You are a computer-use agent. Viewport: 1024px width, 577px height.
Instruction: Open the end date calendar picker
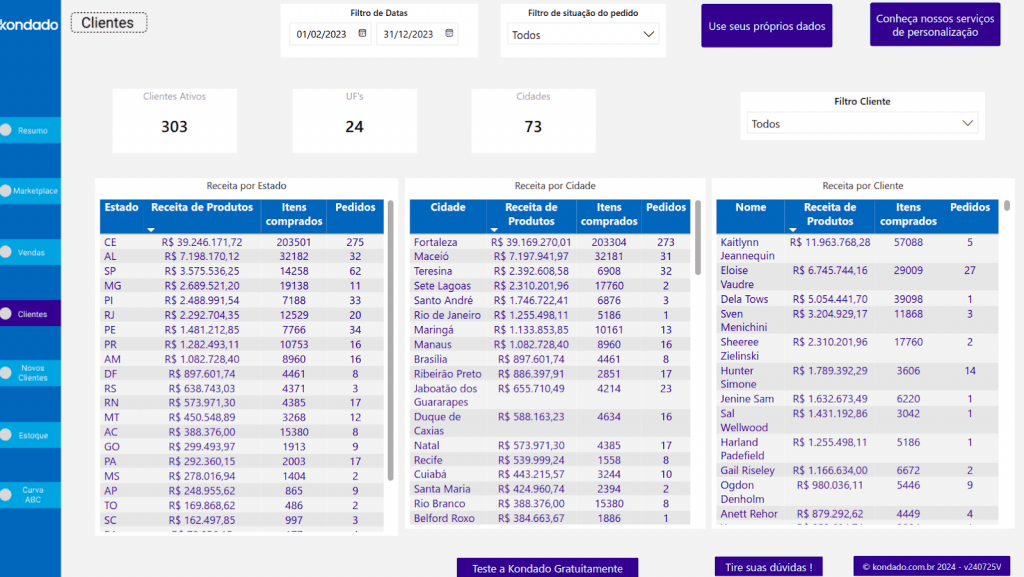click(448, 34)
